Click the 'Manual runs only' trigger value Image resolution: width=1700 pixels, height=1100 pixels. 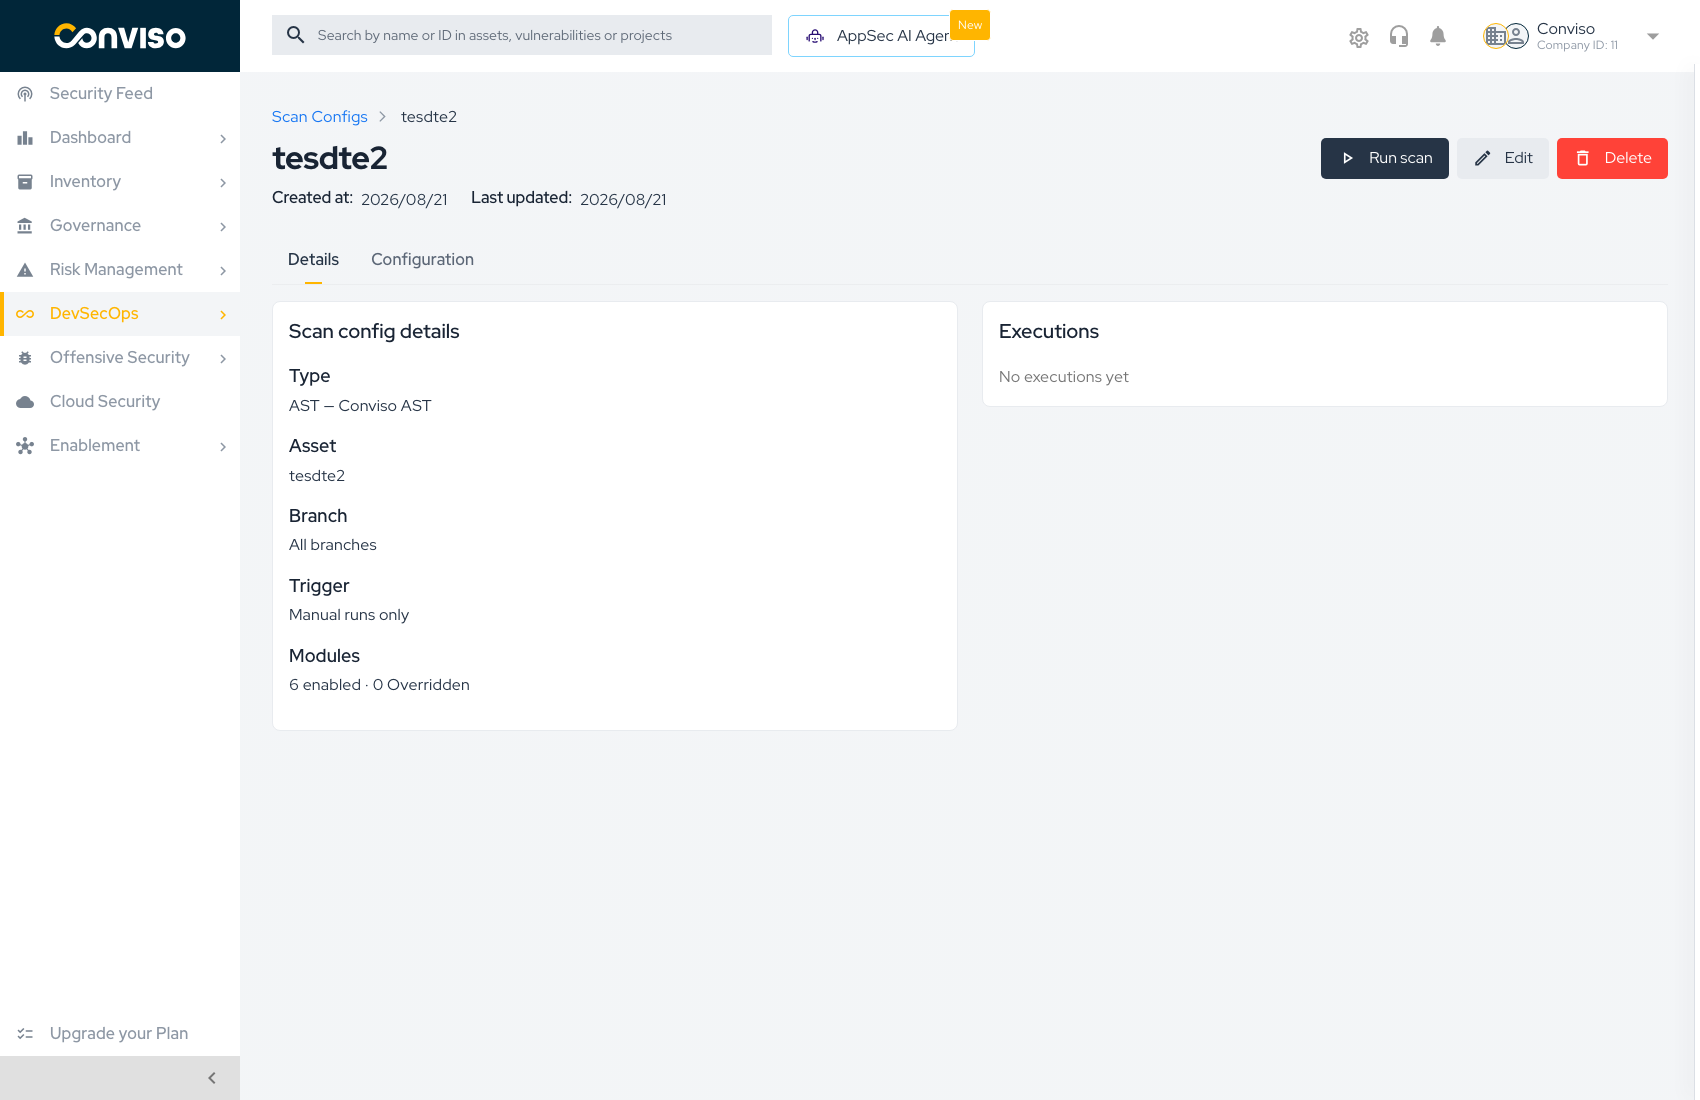(349, 615)
